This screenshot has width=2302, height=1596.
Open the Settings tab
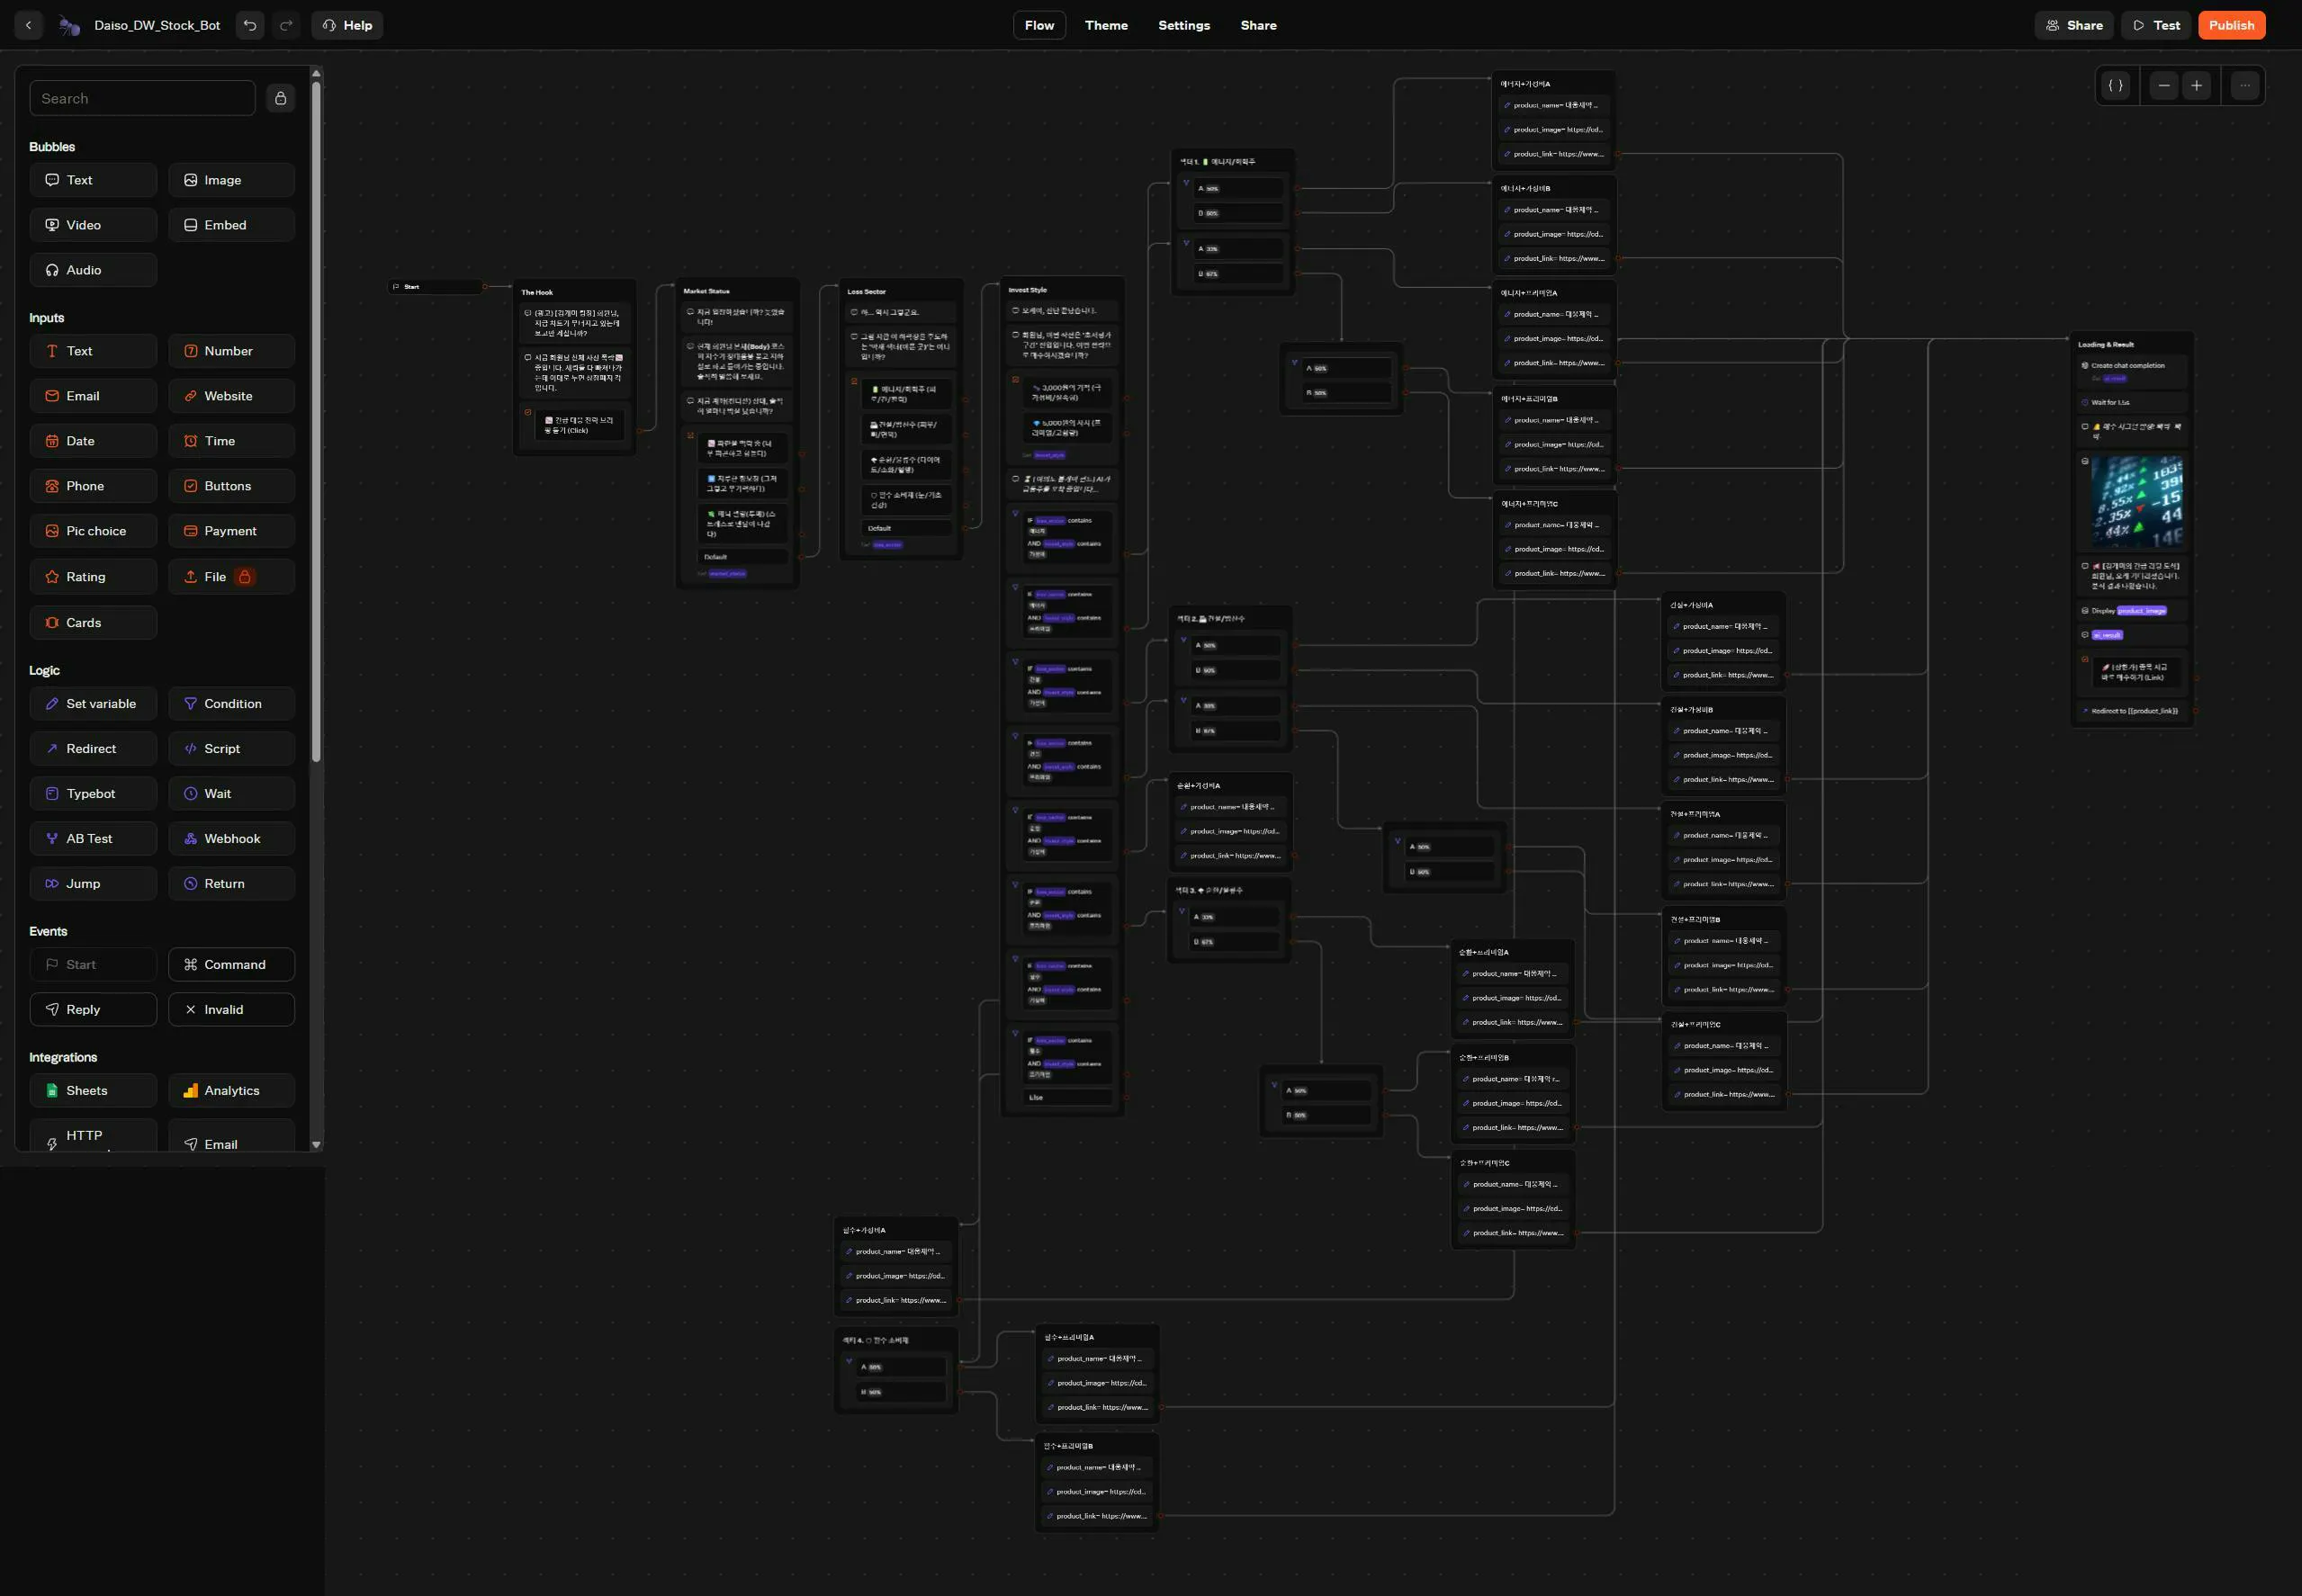coord(1184,25)
